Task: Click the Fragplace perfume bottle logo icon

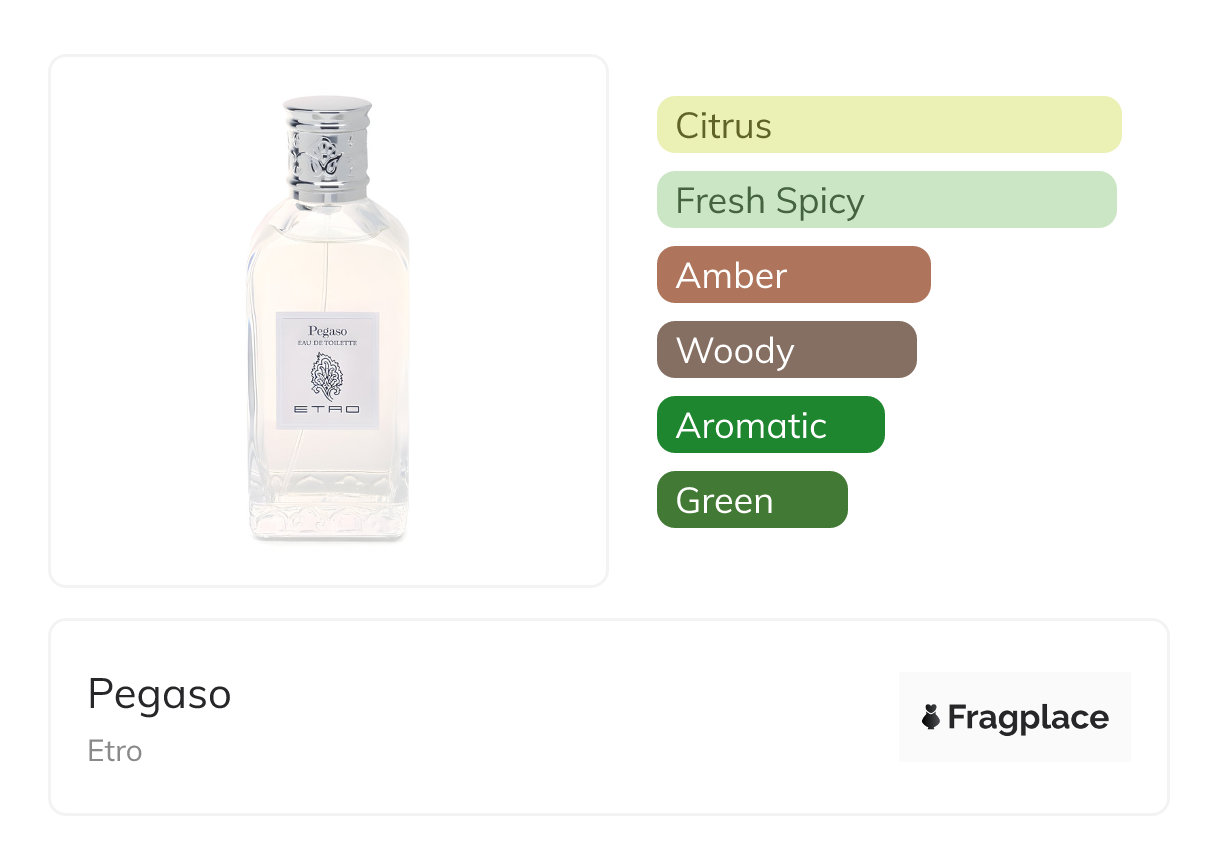Action: (x=931, y=717)
